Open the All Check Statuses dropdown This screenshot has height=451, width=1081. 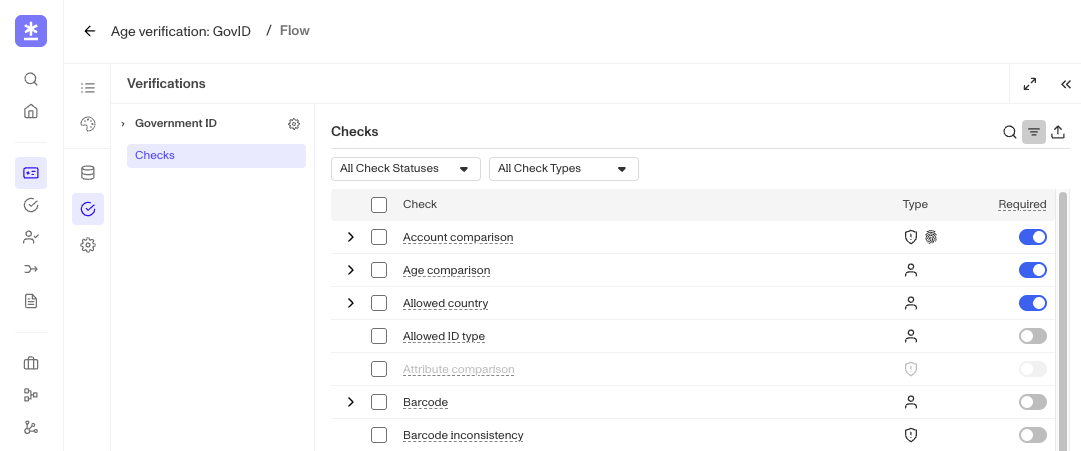(405, 169)
